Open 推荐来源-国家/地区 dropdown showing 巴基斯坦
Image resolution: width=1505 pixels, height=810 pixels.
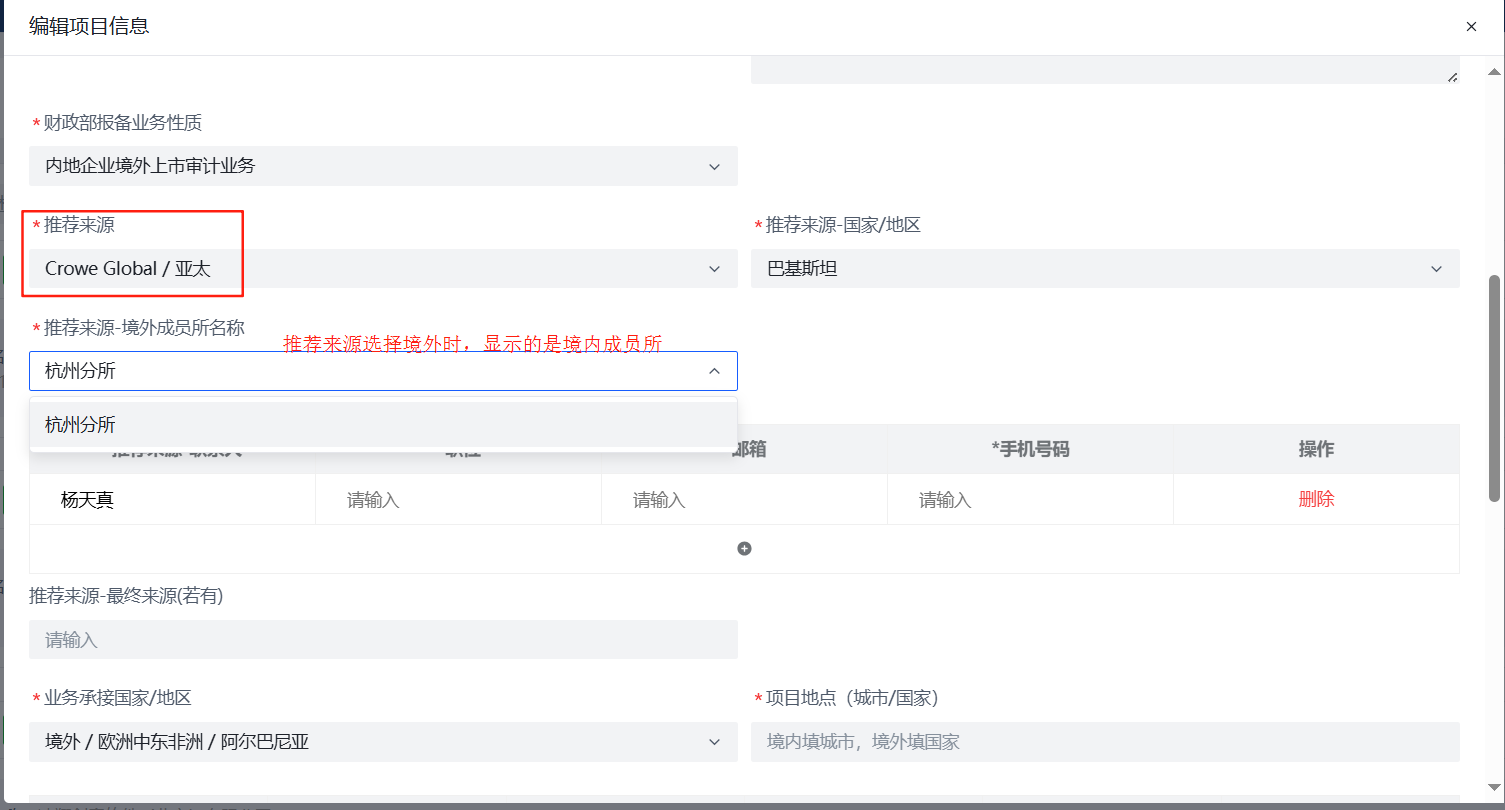click(1436, 269)
